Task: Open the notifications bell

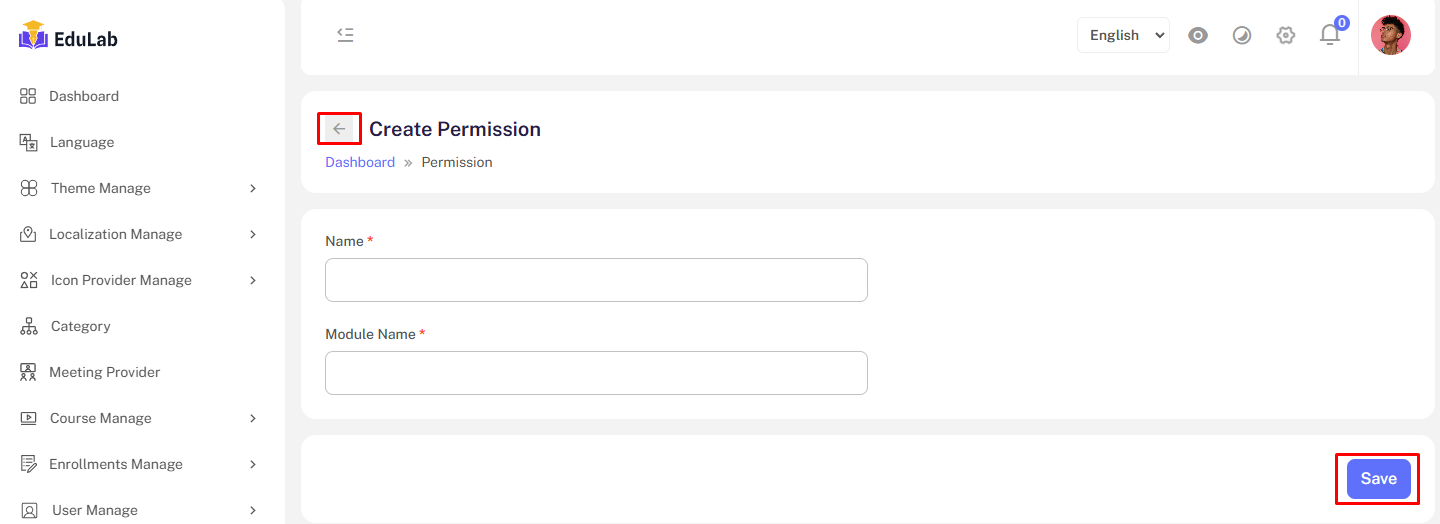Action: (x=1329, y=35)
